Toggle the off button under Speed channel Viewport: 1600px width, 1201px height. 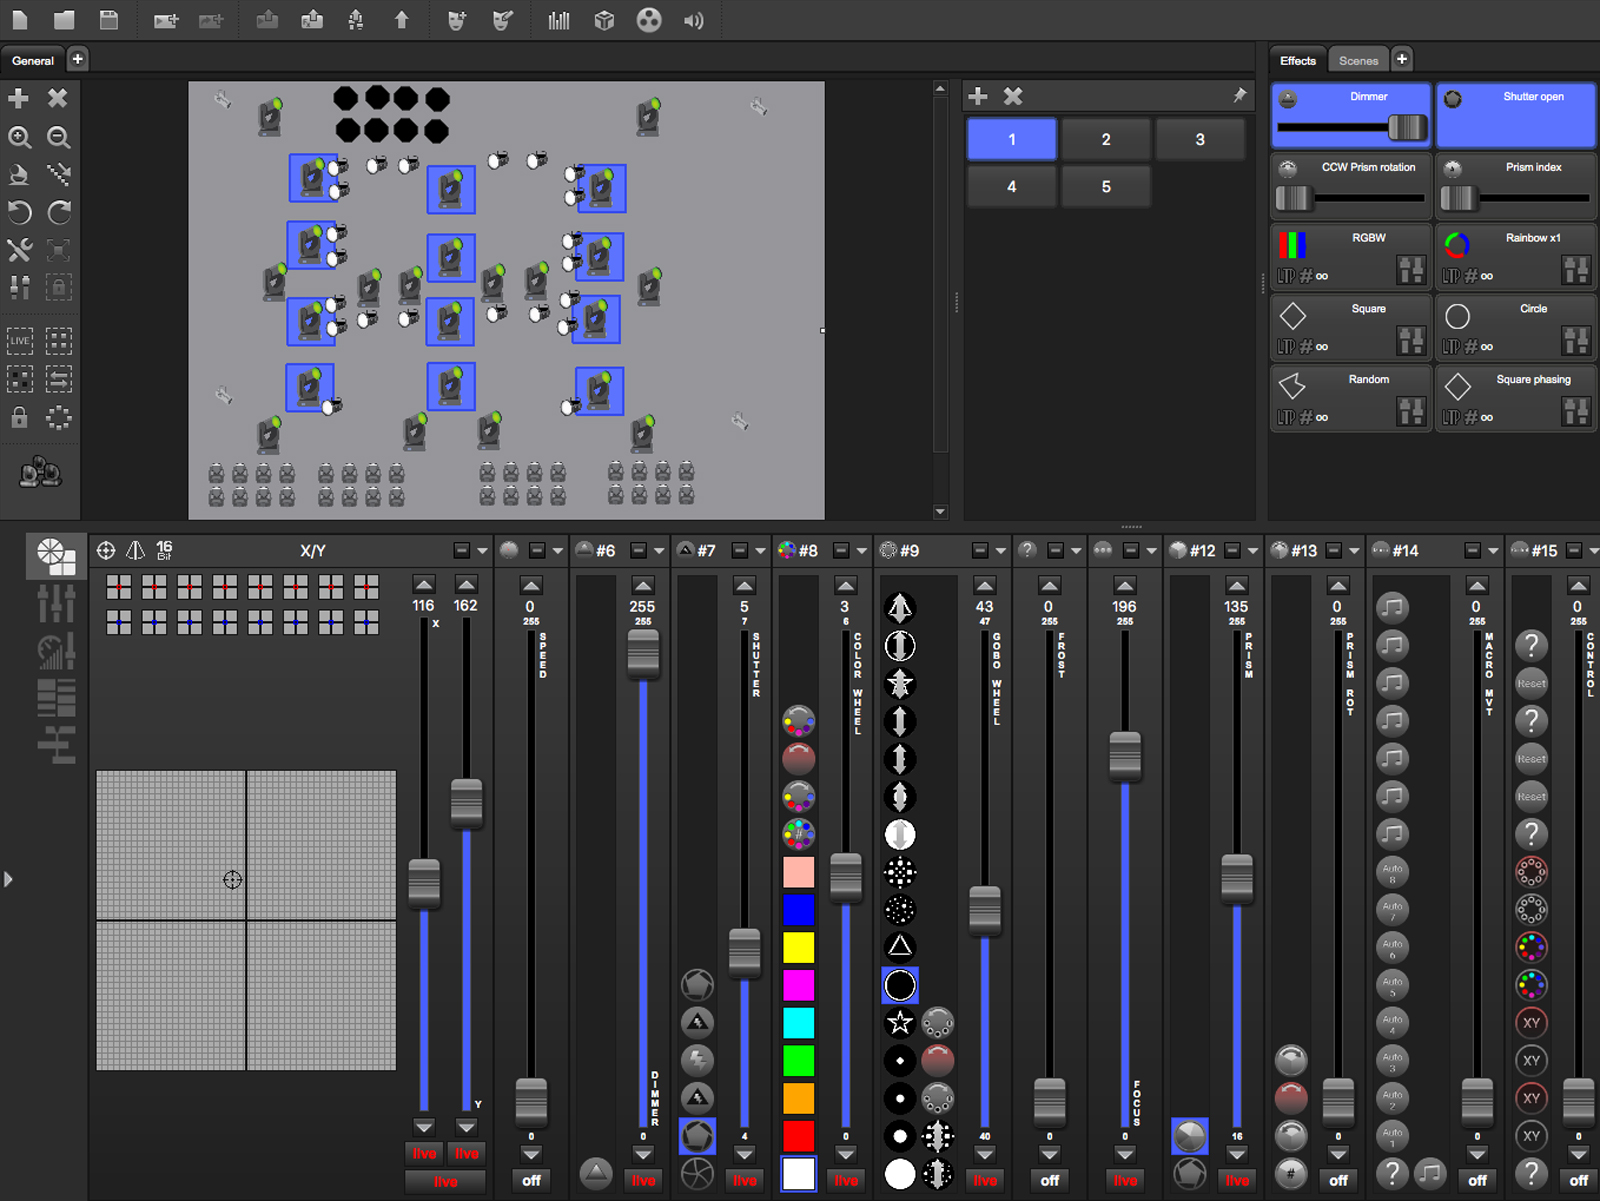531,1180
